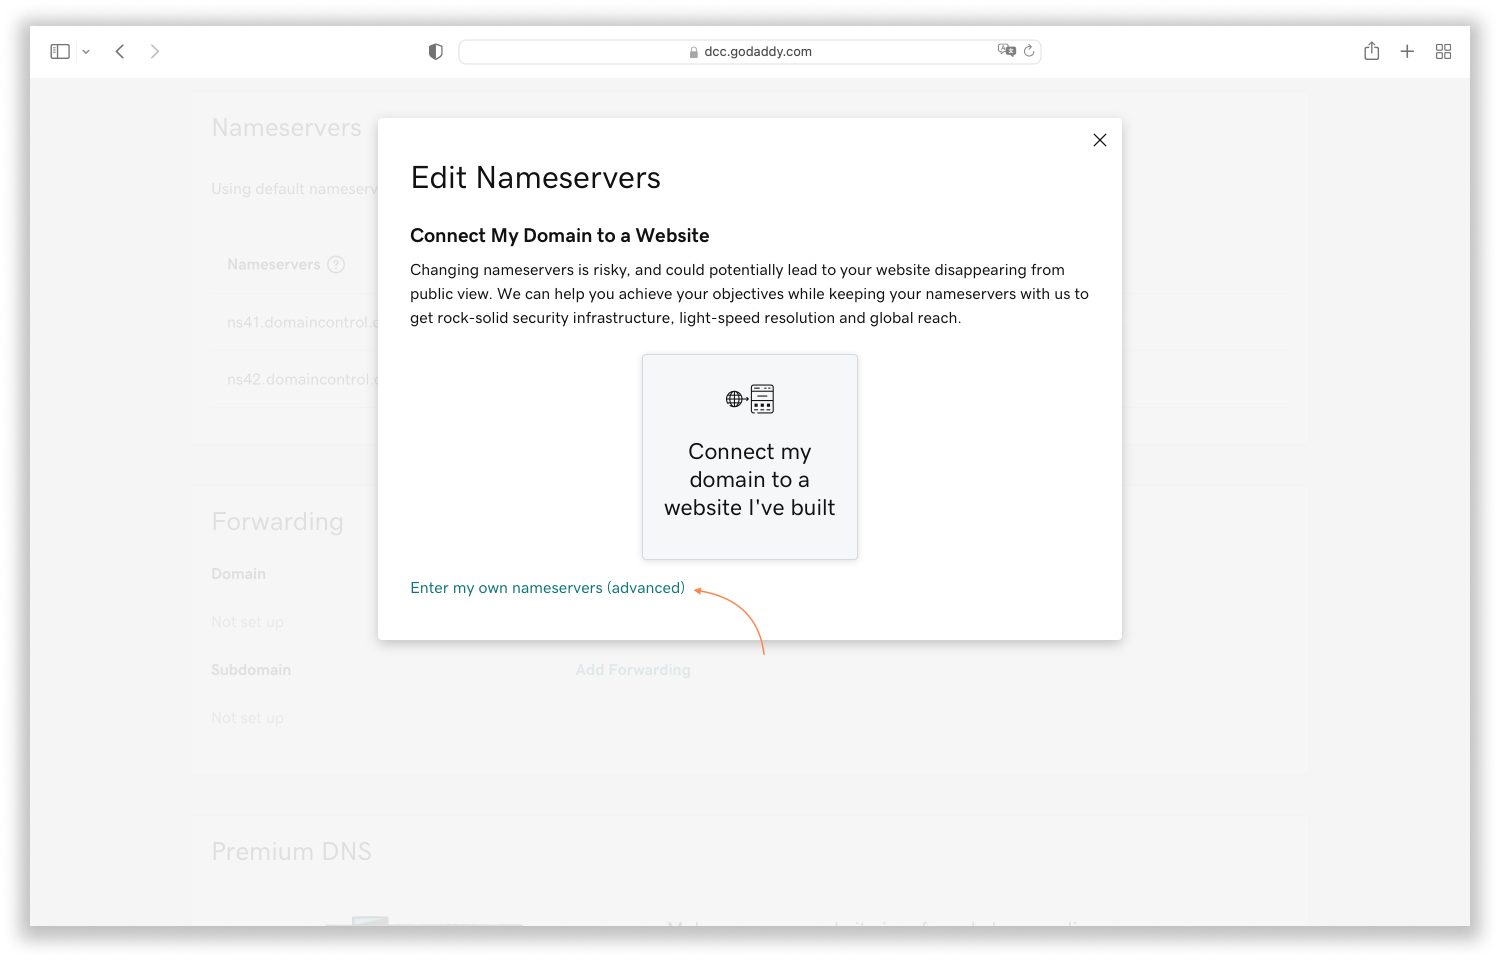Image resolution: width=1500 pixels, height=960 pixels.
Task: Click the page reload icon
Action: click(1031, 51)
